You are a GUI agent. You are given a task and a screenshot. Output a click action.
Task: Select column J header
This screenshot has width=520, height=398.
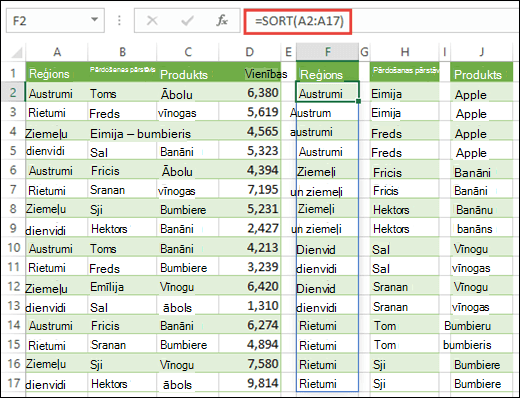point(481,52)
